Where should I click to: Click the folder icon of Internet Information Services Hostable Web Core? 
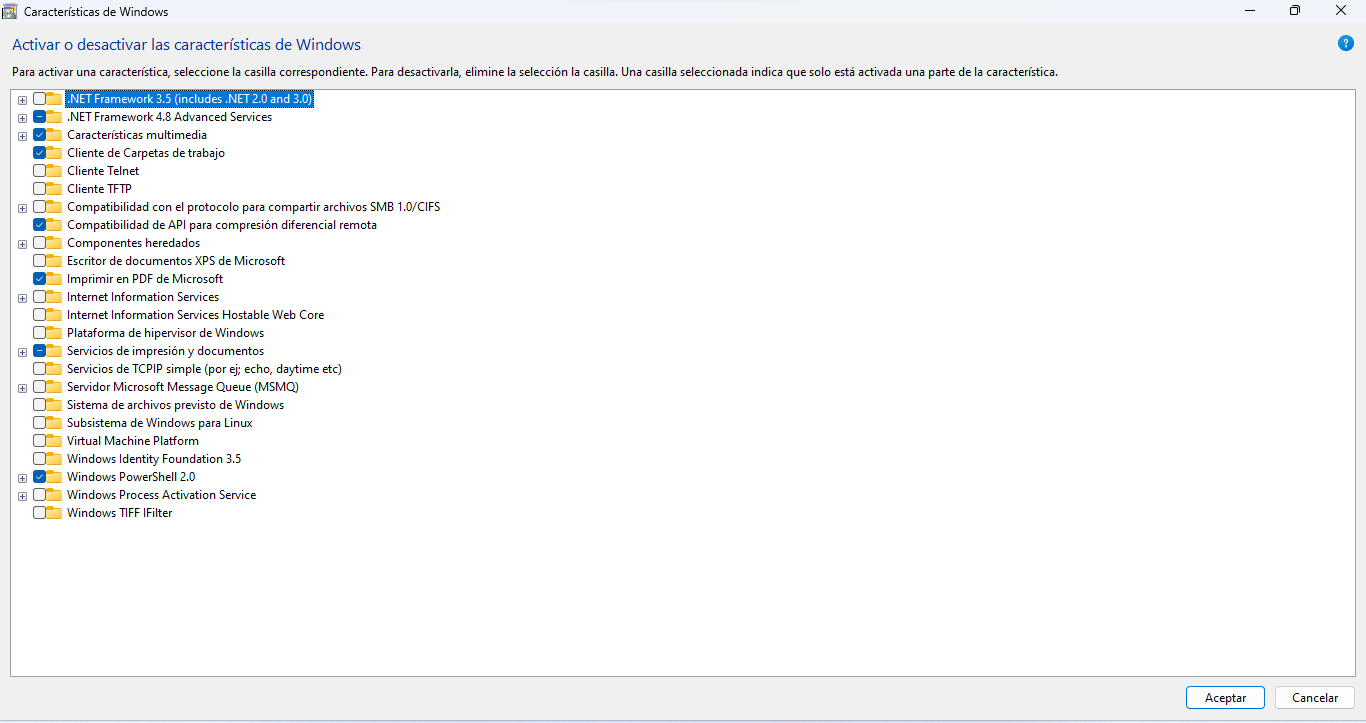pos(54,315)
